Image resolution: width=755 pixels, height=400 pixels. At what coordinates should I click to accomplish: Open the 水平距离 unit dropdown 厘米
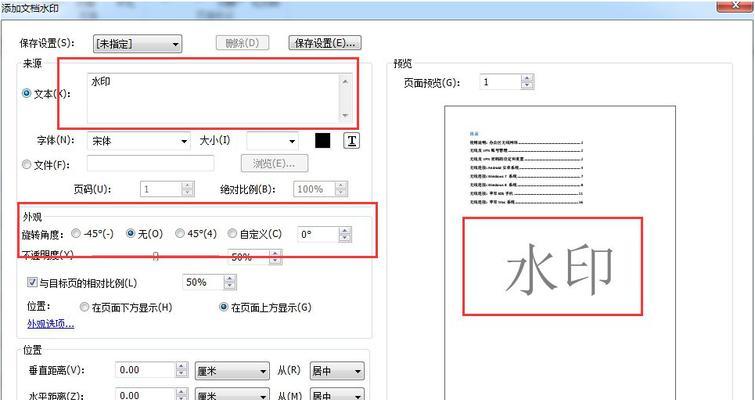(x=232, y=395)
